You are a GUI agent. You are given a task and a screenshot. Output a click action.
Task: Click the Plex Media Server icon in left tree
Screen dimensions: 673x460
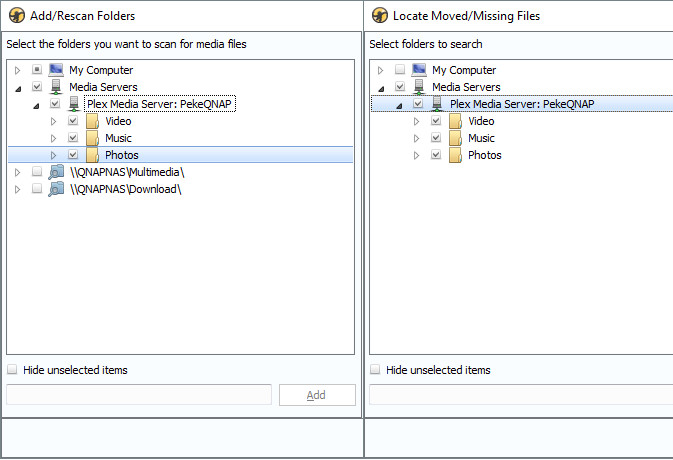[x=75, y=104]
